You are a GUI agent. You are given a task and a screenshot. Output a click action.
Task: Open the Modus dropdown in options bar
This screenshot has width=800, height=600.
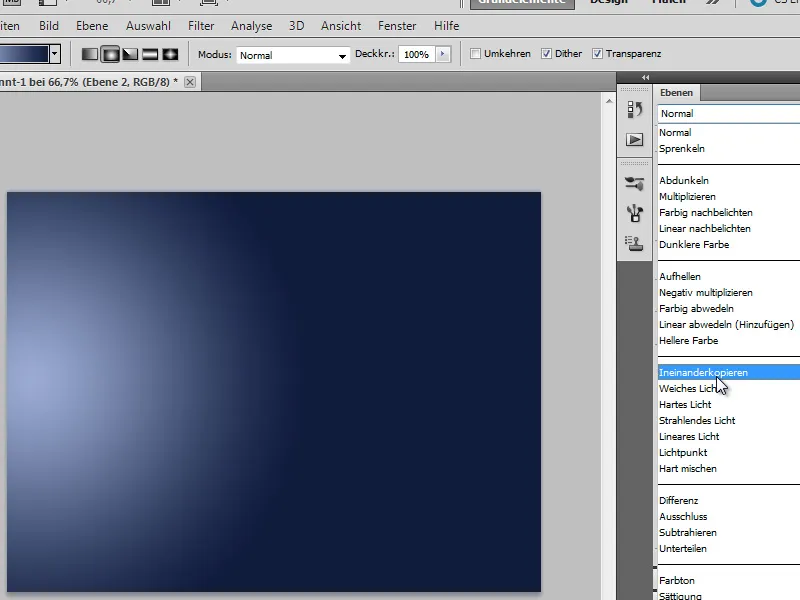point(293,55)
